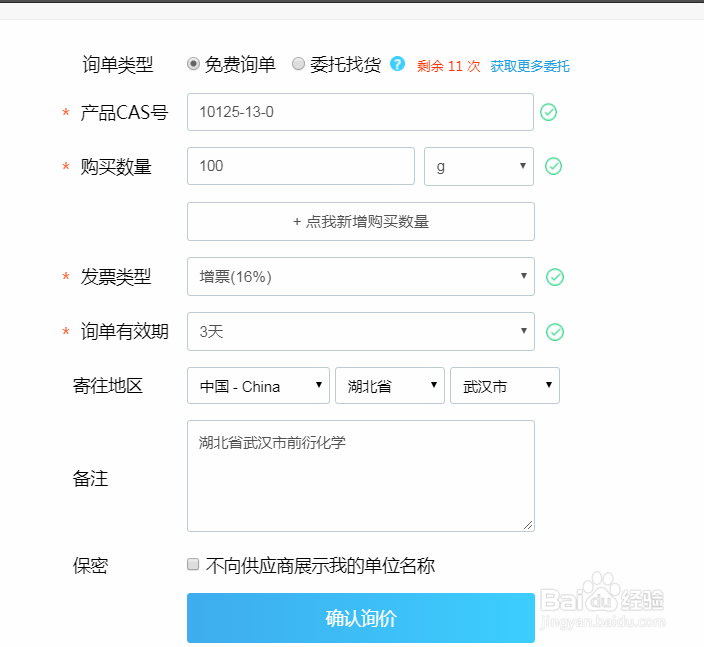Open the unit dropdown showing g
This screenshot has height=647, width=704.
pyautogui.click(x=479, y=166)
